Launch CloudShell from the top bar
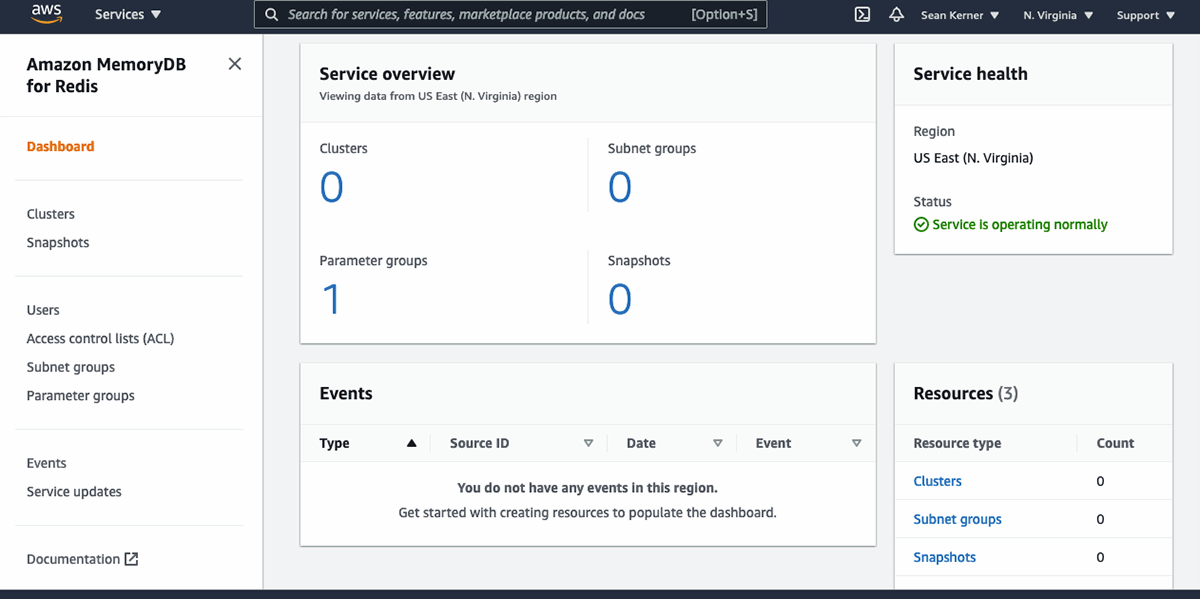 pyautogui.click(x=862, y=14)
